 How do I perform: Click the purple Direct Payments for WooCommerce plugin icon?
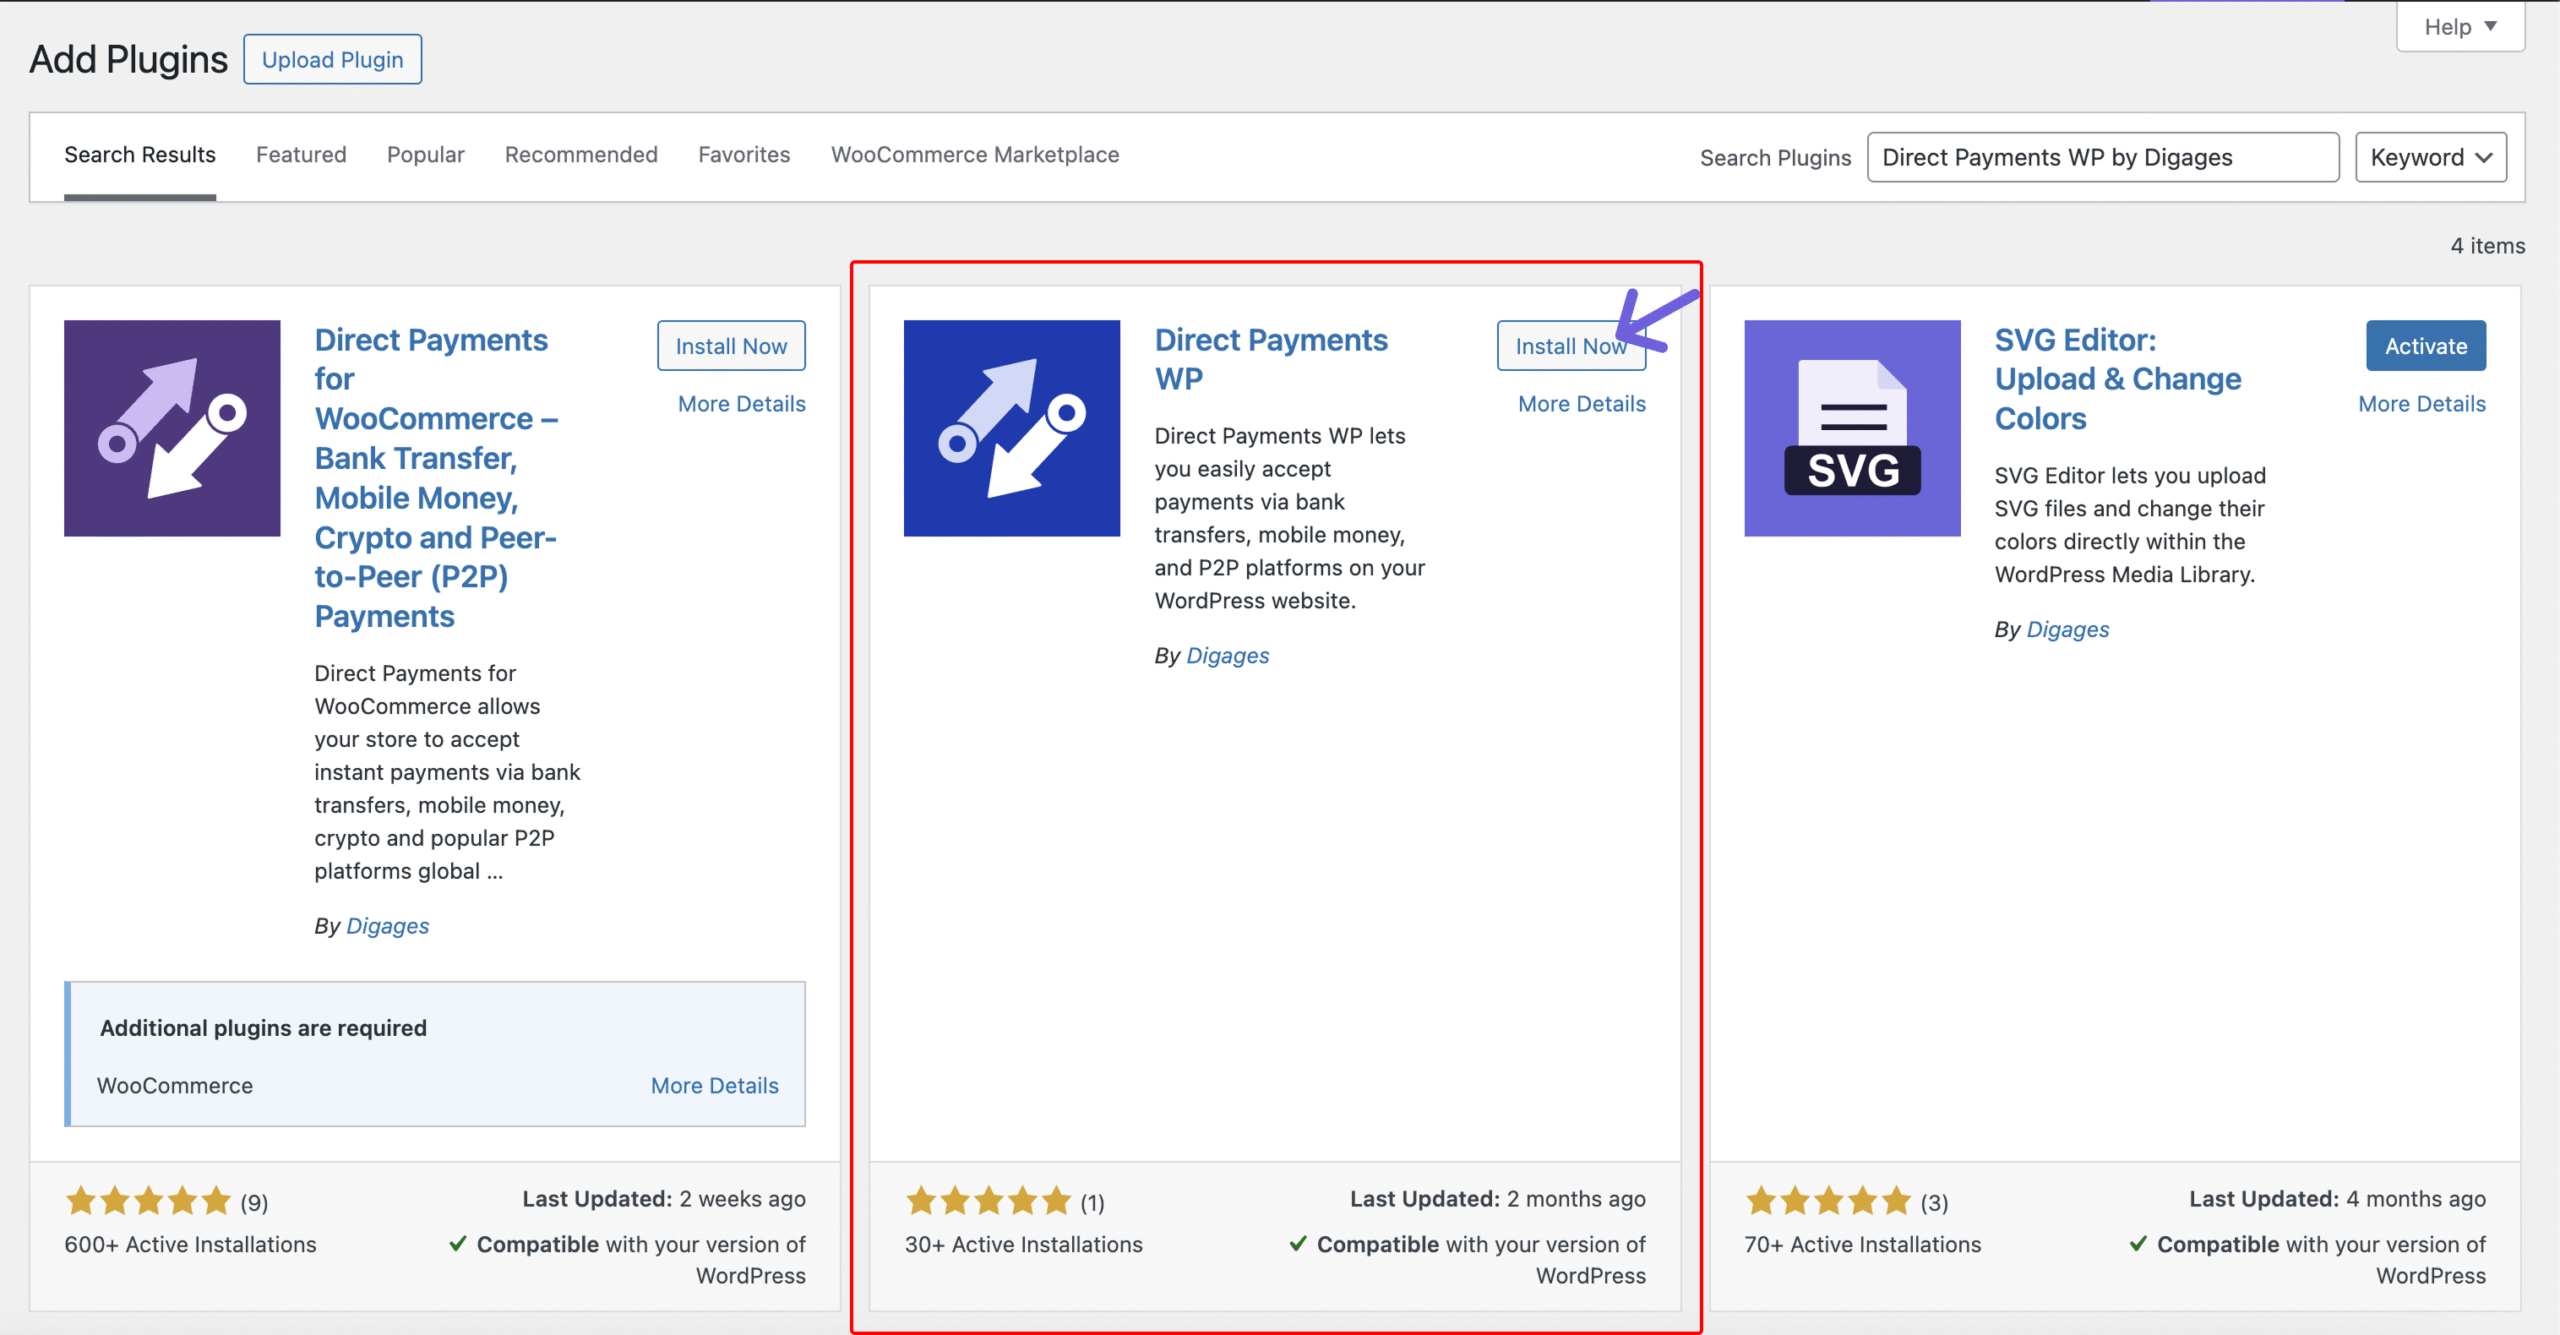tap(172, 428)
